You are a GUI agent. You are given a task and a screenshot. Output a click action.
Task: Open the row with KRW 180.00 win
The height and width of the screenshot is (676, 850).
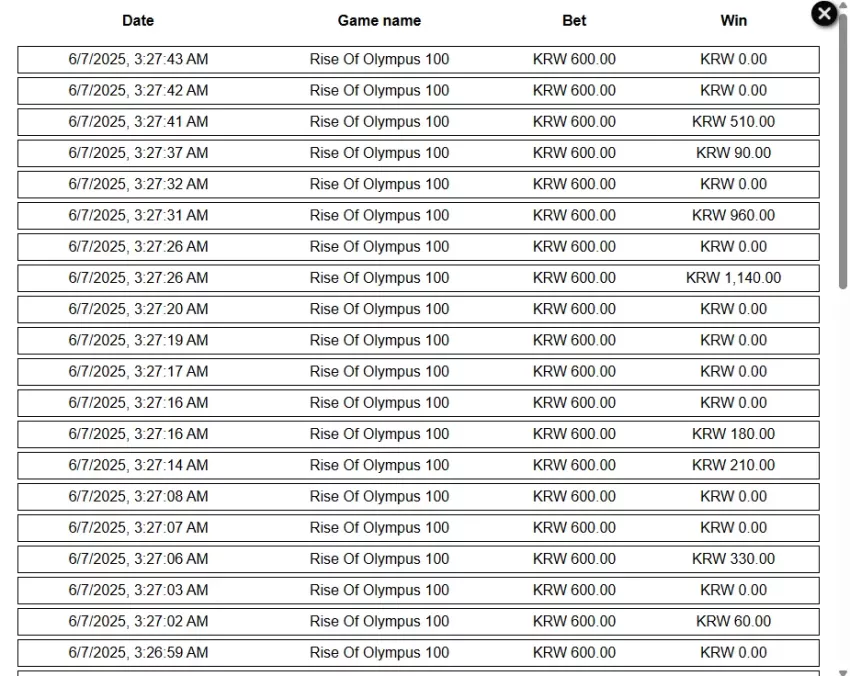click(x=418, y=434)
